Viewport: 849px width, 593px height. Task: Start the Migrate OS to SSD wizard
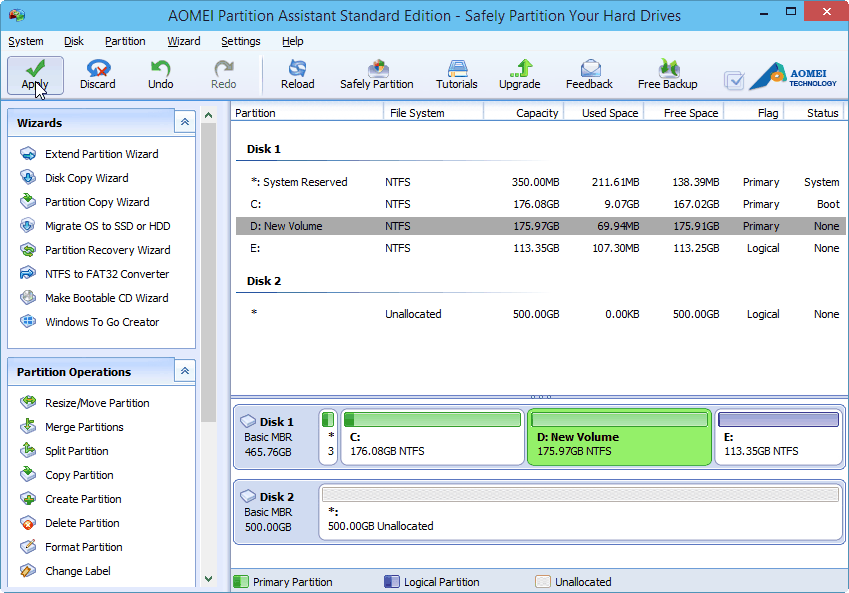coord(107,226)
